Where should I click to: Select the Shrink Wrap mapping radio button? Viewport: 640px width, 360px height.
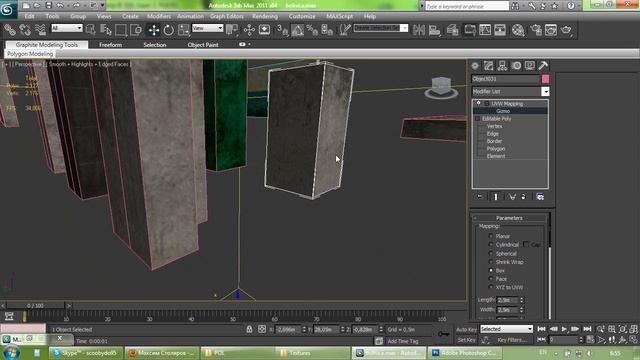pos(491,262)
